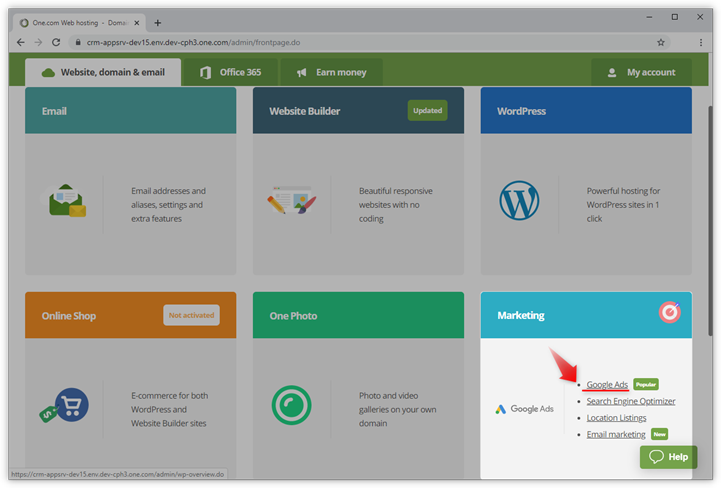Open My account menu
Screen dimensions: 721x488
641,72
